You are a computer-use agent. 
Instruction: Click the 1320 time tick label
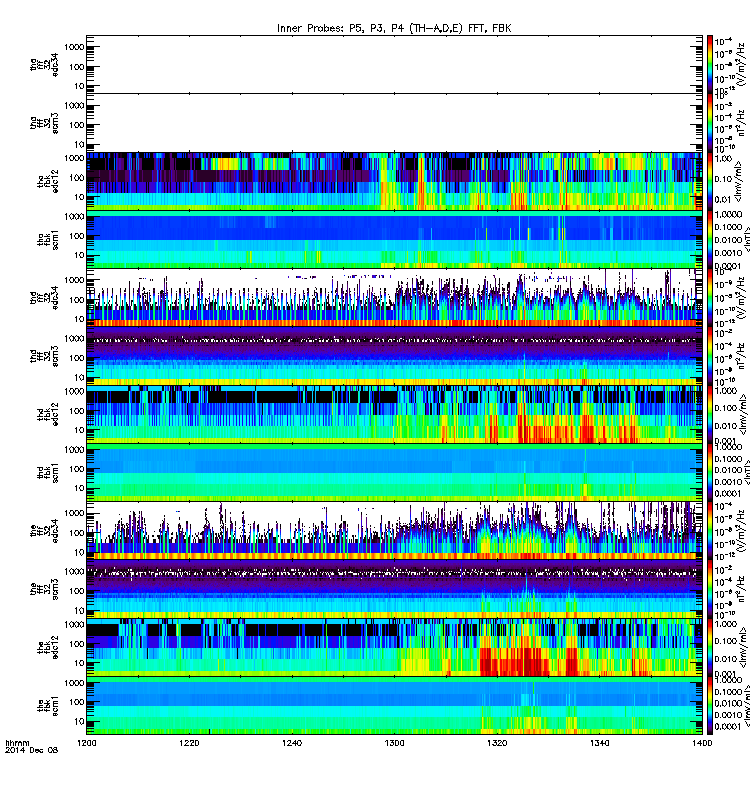(x=497, y=743)
